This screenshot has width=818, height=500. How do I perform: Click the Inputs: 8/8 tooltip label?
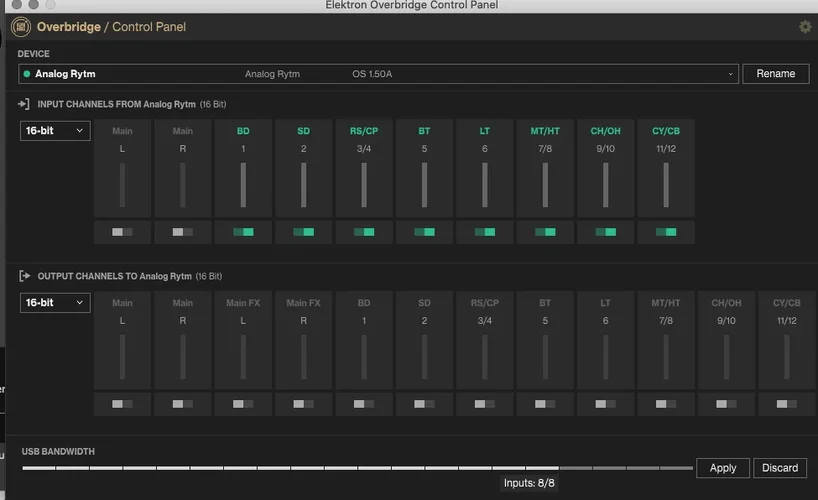pos(529,483)
